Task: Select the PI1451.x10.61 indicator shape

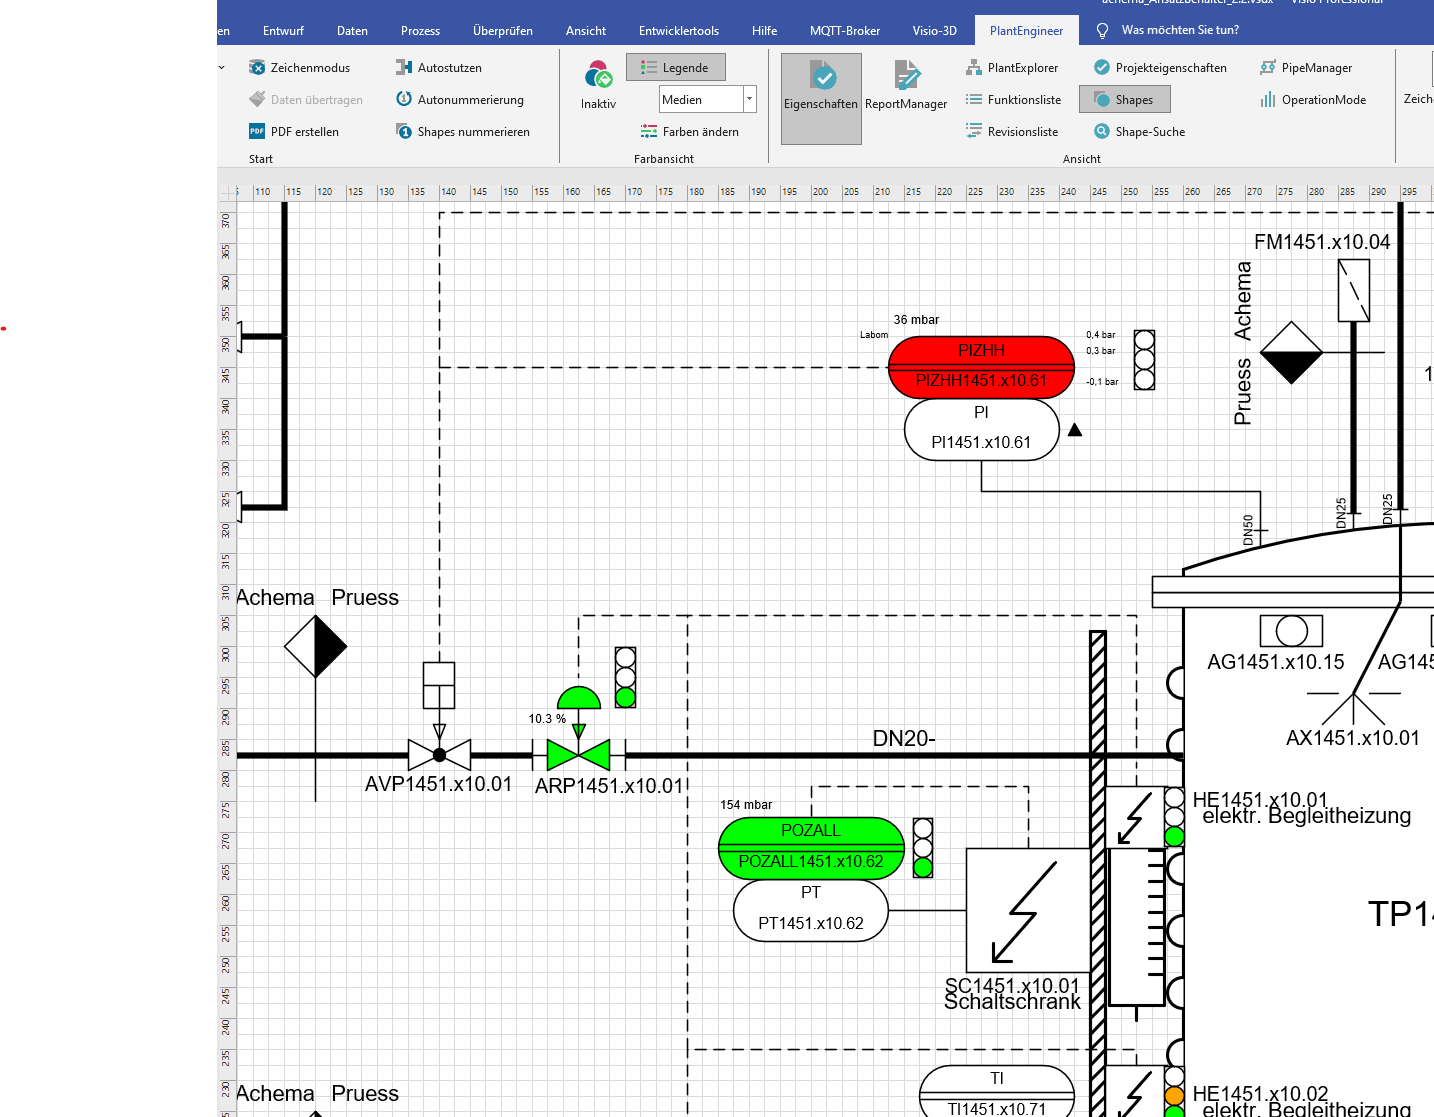Action: pos(981,429)
